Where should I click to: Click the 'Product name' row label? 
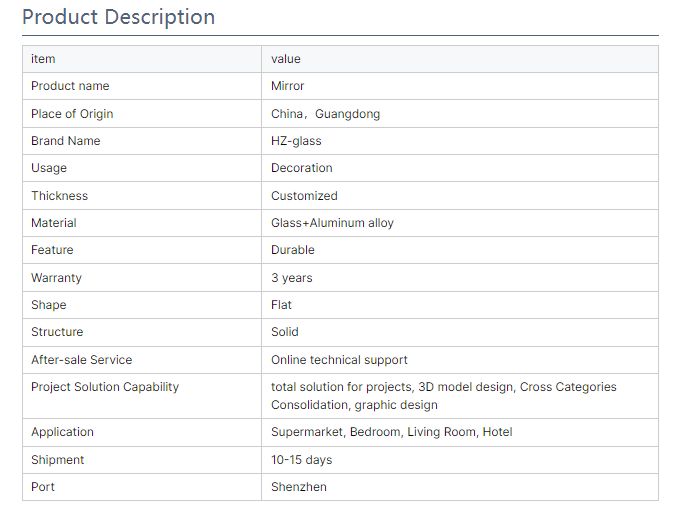tap(70, 86)
